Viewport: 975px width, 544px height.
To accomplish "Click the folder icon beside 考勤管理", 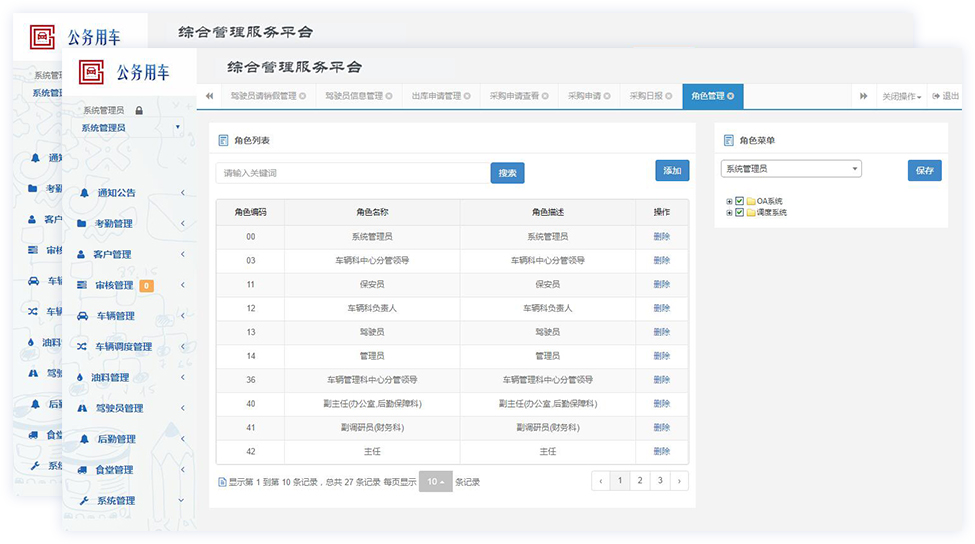I will coord(82,224).
